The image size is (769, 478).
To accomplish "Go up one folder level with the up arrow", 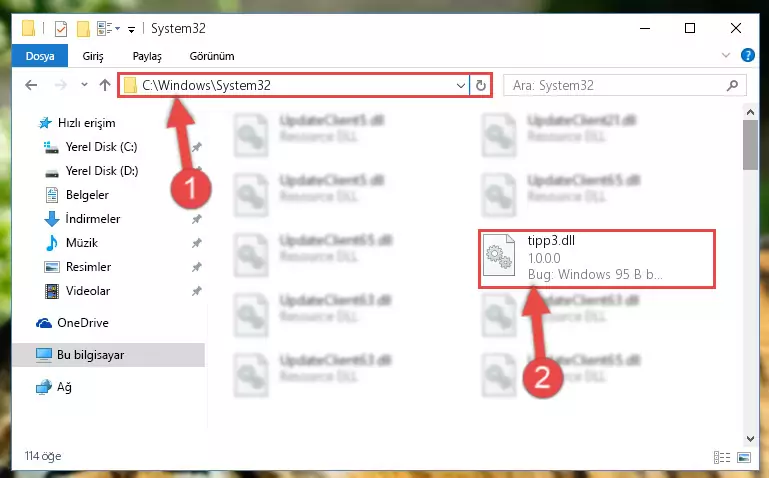I will point(104,85).
